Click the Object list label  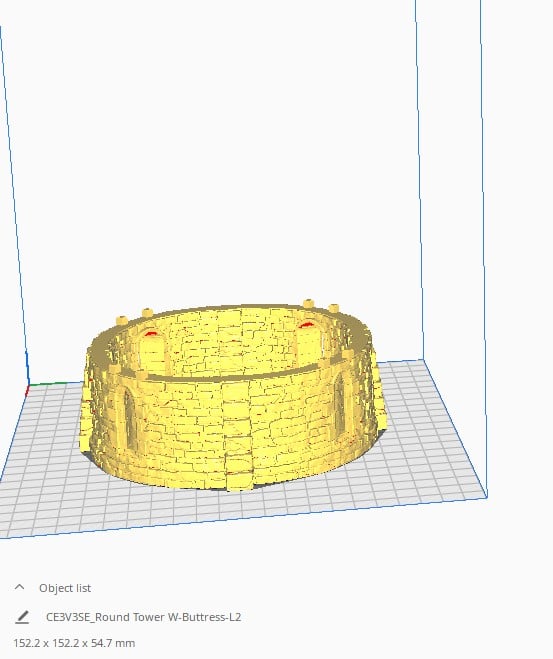point(65,588)
